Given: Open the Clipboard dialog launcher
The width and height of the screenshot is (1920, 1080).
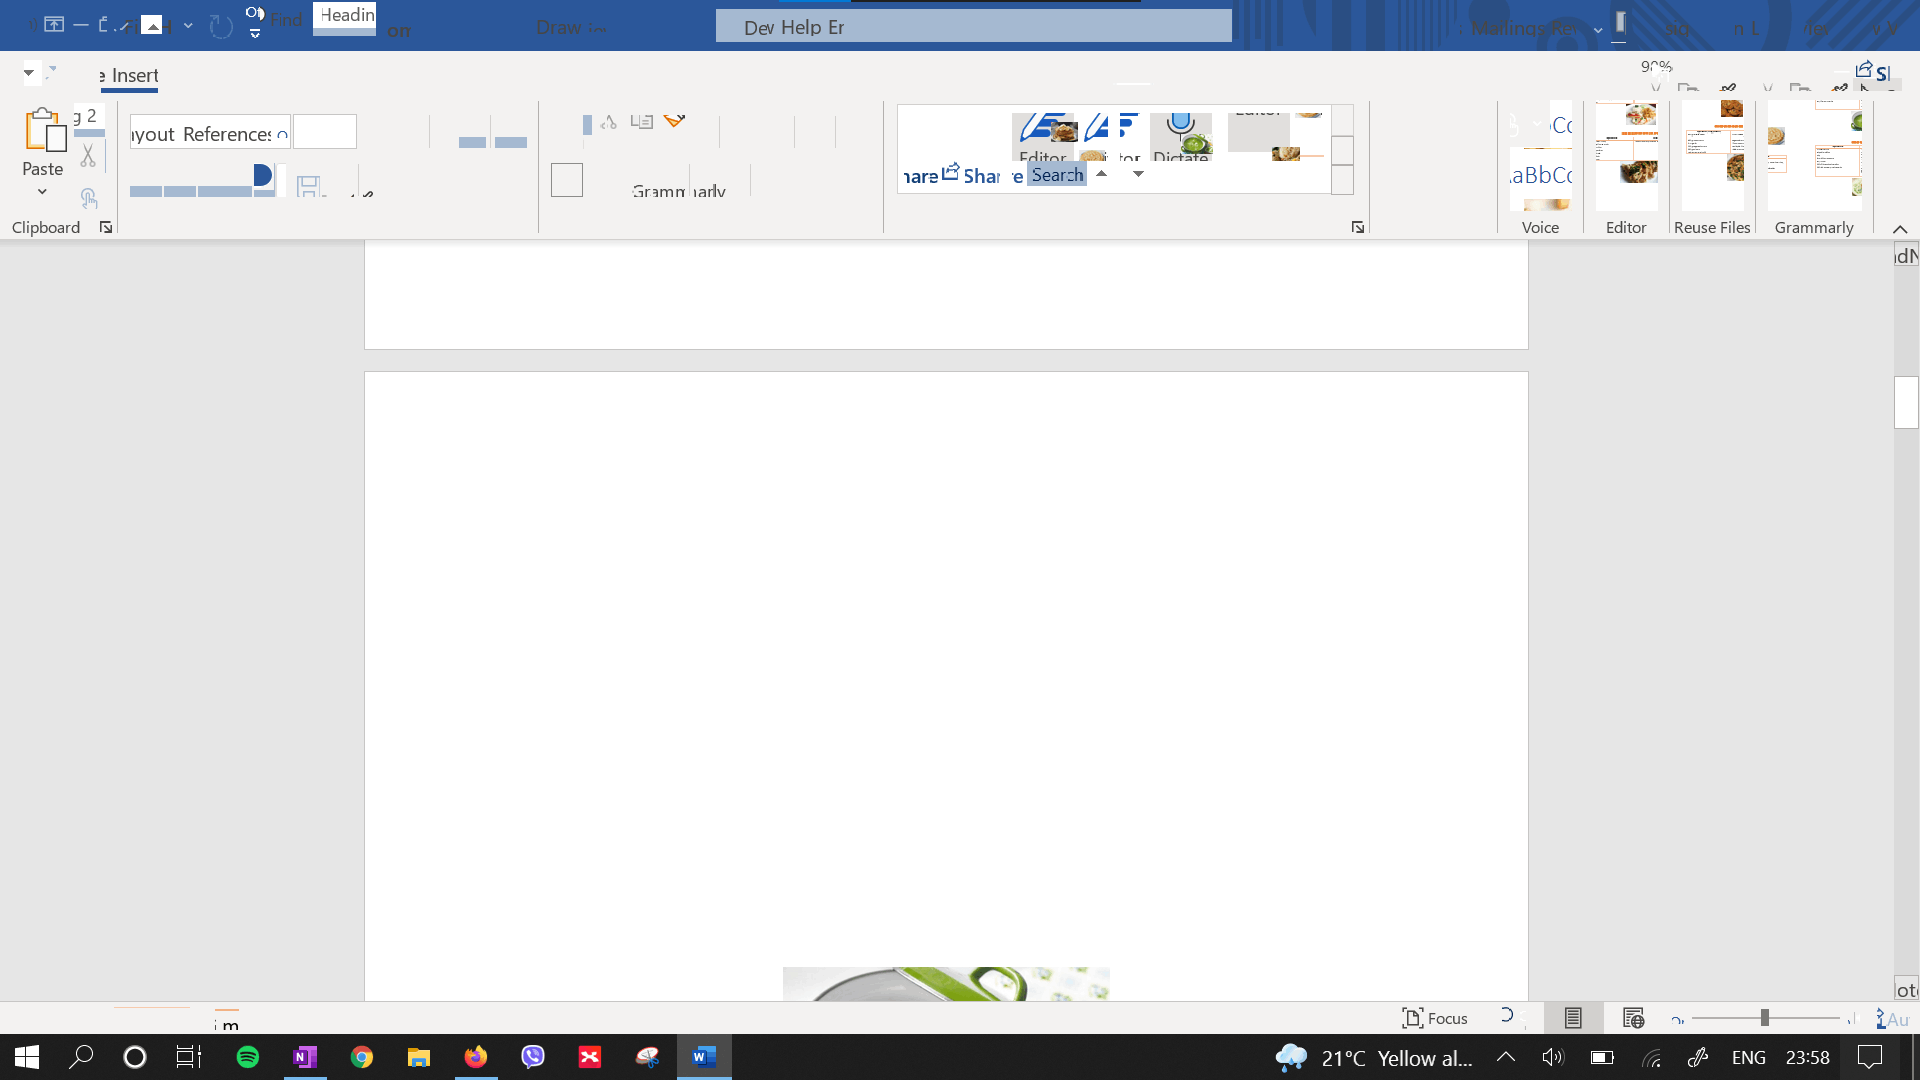Looking at the screenshot, I should 106,228.
